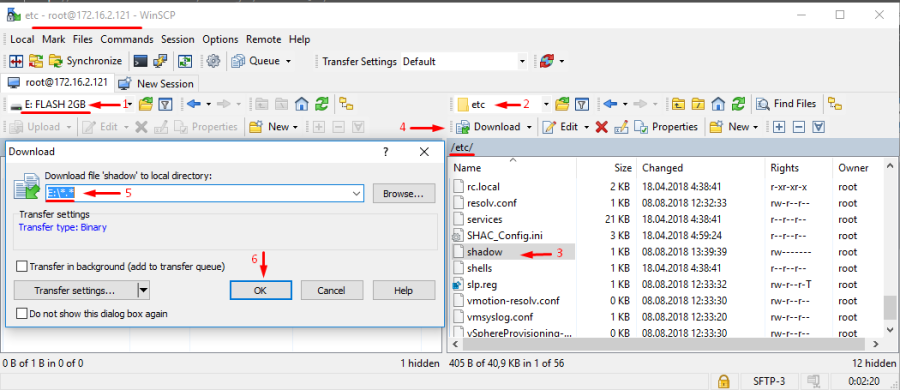Click Invert Selection icon in remote toolbar
This screenshot has width=900, height=390.
coord(819,127)
